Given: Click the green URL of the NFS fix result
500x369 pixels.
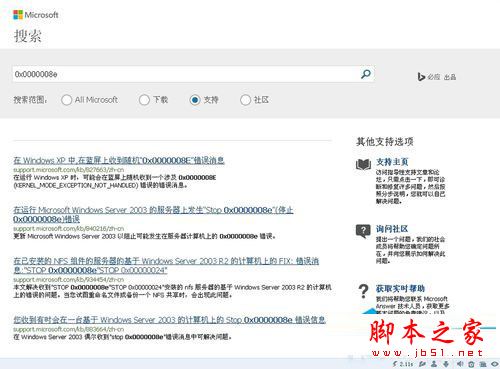Looking at the screenshot, I should click(x=68, y=279).
